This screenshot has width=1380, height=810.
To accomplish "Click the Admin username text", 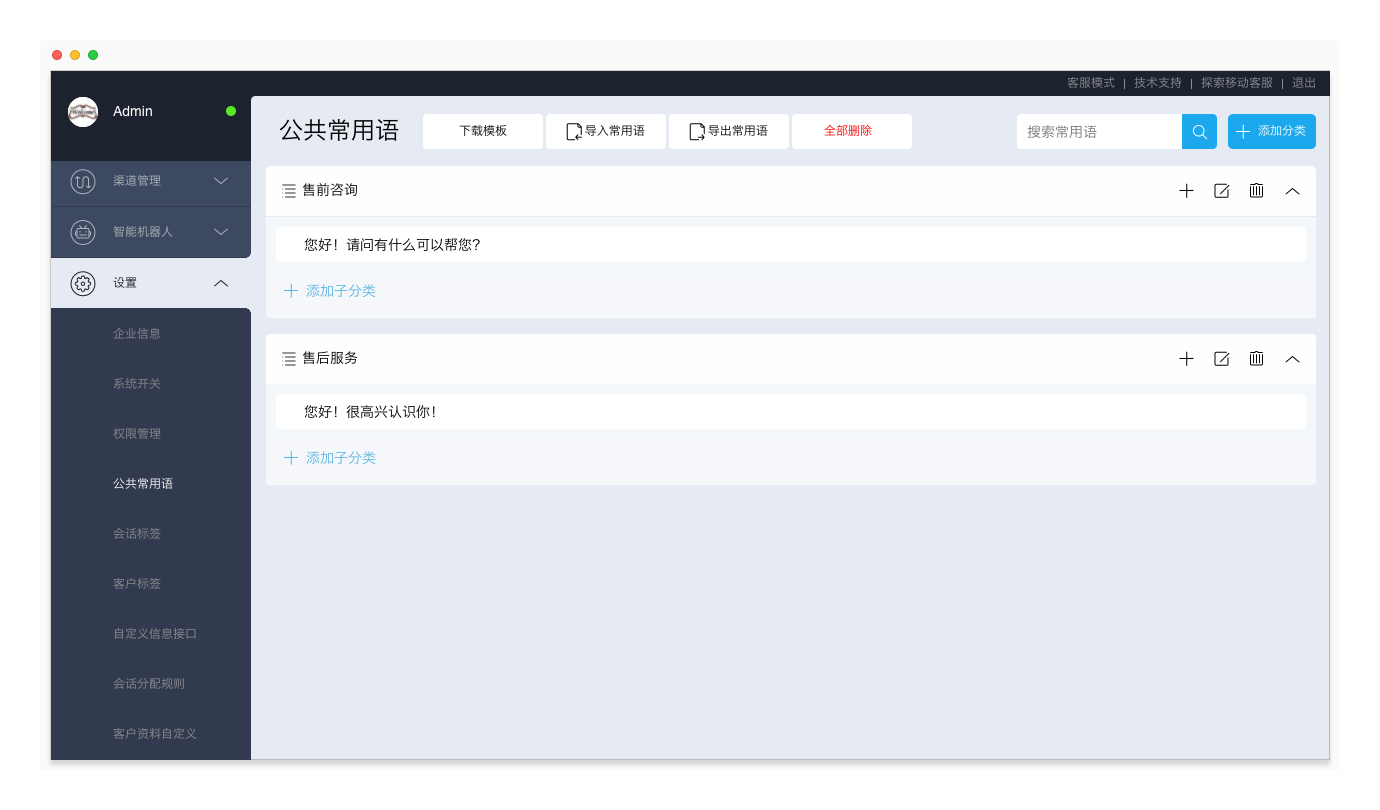I will click(x=133, y=111).
